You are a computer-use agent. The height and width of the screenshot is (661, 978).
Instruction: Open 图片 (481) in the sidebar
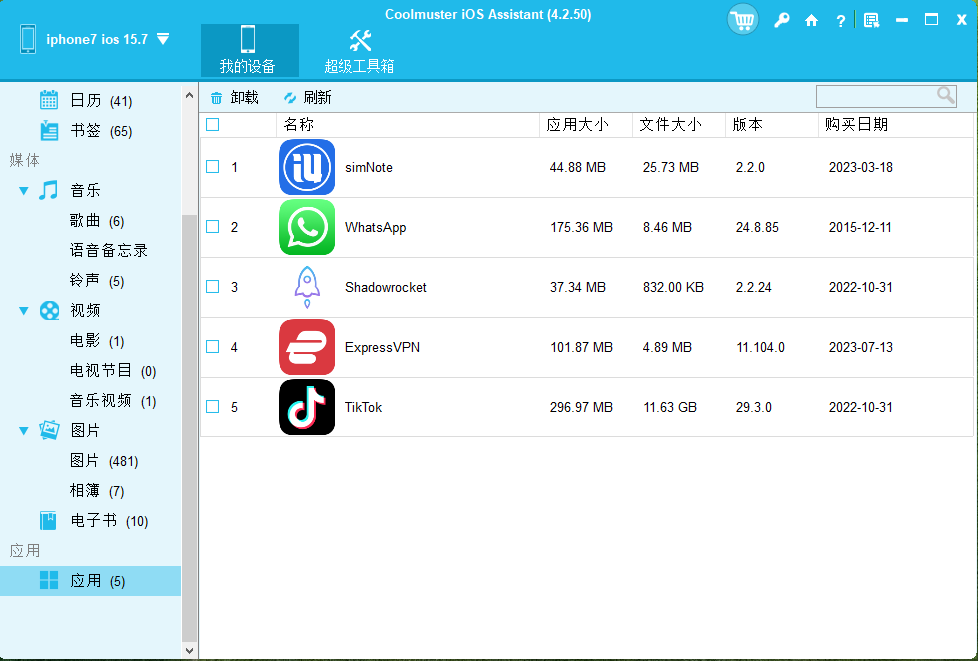point(104,461)
